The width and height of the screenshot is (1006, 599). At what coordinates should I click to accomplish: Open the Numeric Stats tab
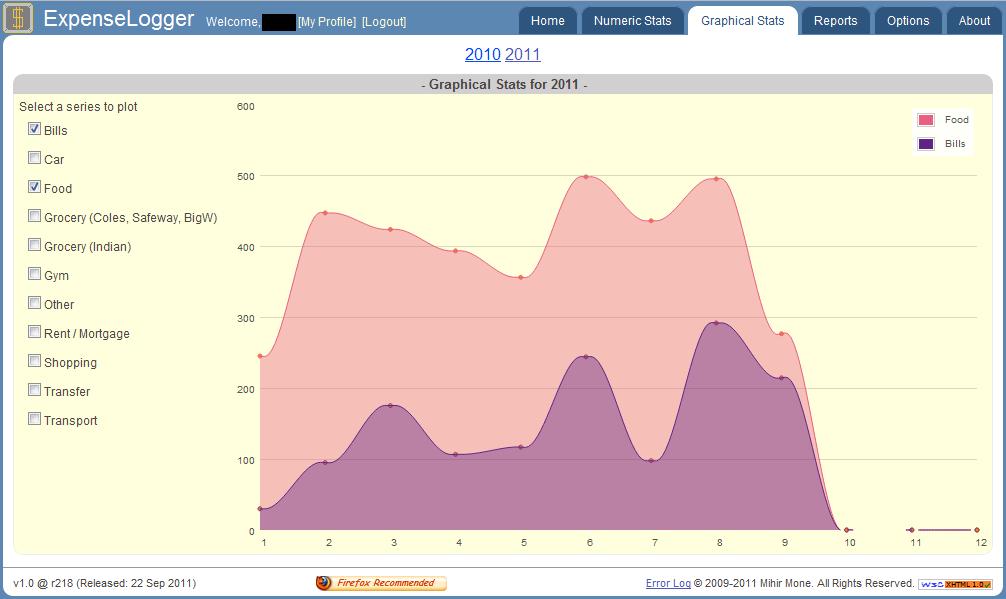(x=633, y=21)
